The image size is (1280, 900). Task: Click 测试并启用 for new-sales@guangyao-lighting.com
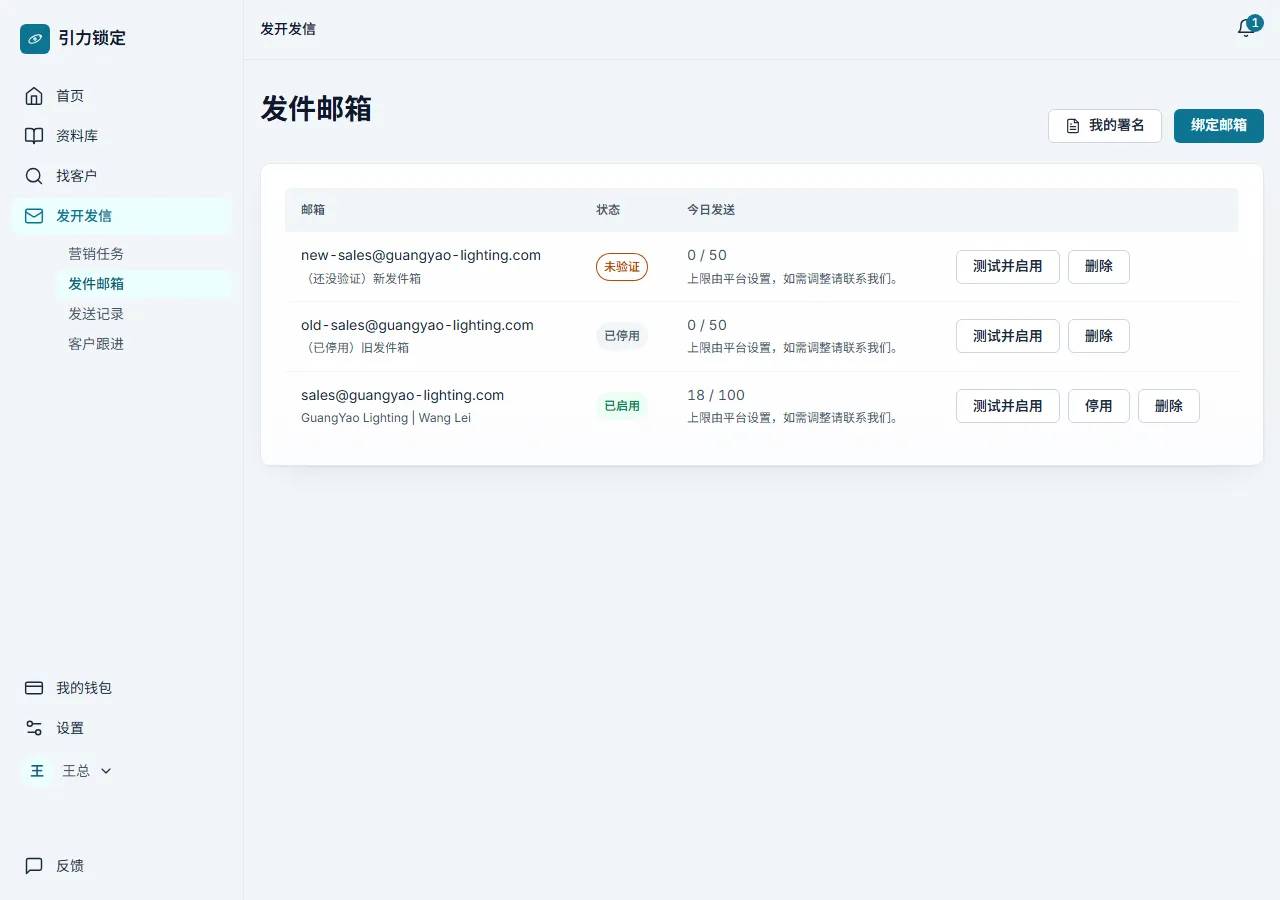[1008, 267]
